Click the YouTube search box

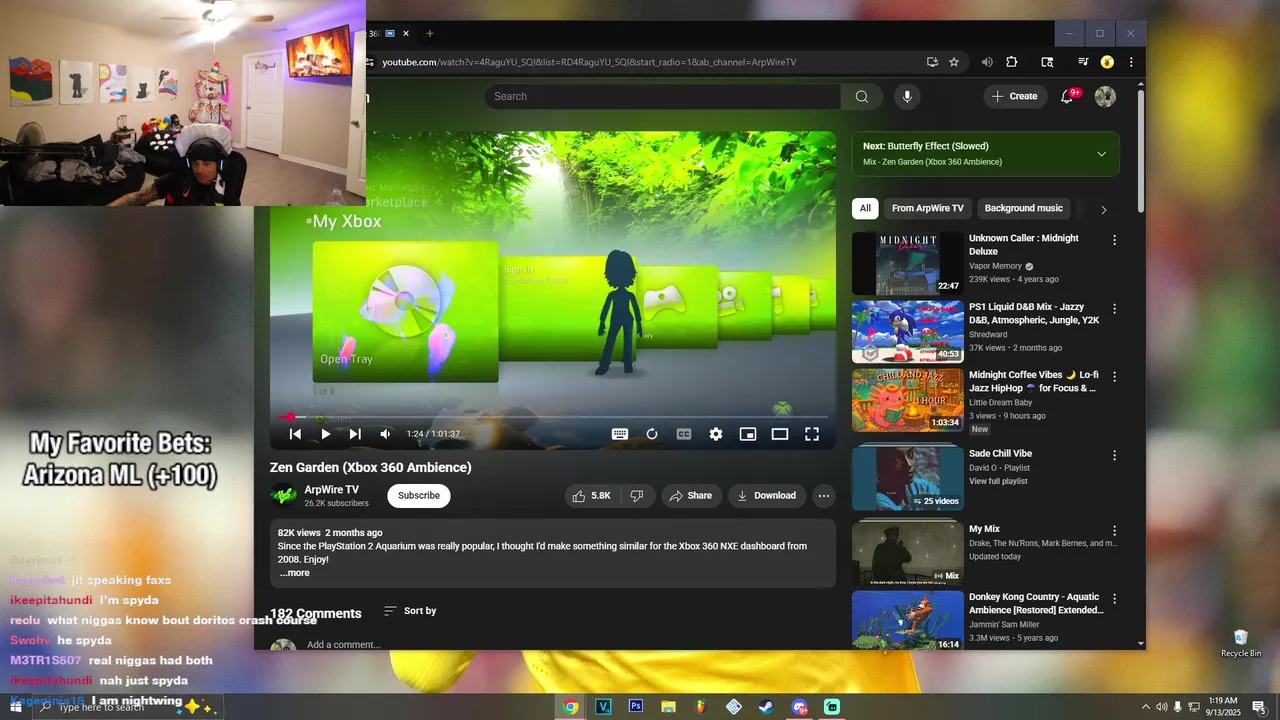(x=663, y=96)
